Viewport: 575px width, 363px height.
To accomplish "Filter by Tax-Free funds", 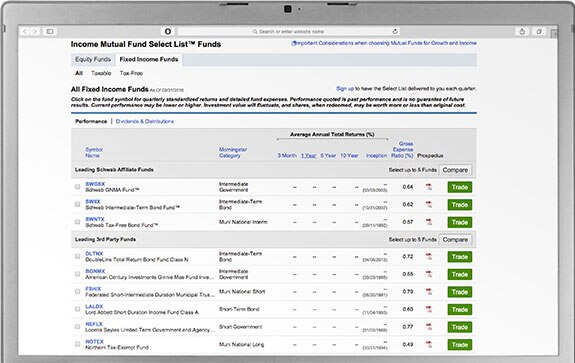I will pyautogui.click(x=131, y=73).
